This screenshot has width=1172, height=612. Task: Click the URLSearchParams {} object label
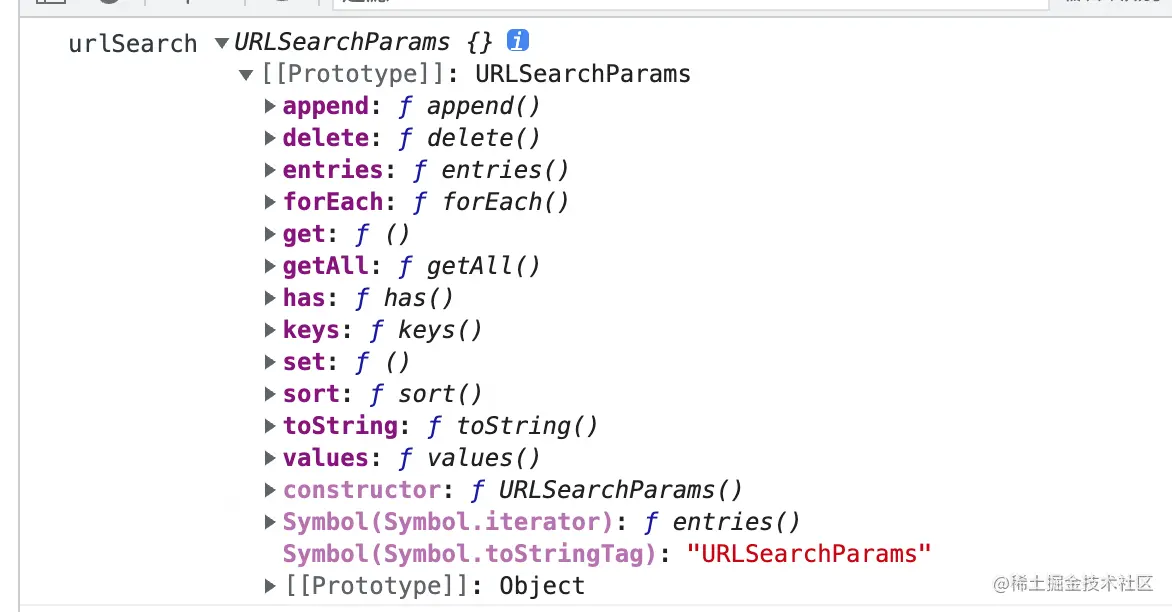pos(363,42)
